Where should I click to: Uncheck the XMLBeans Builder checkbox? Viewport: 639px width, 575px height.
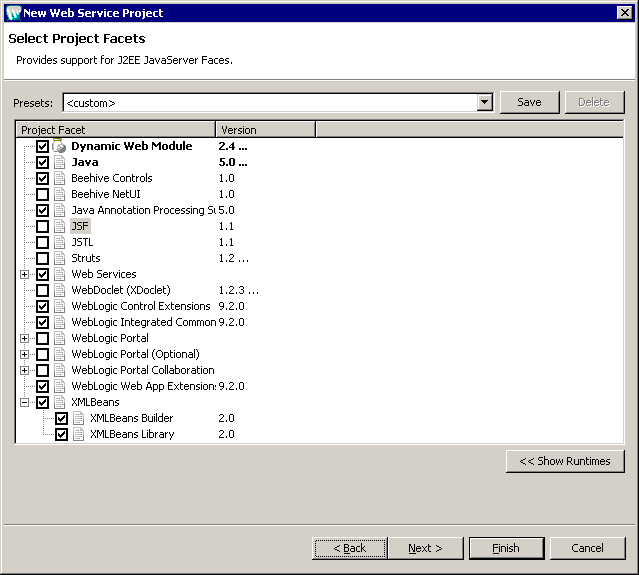click(x=62, y=418)
